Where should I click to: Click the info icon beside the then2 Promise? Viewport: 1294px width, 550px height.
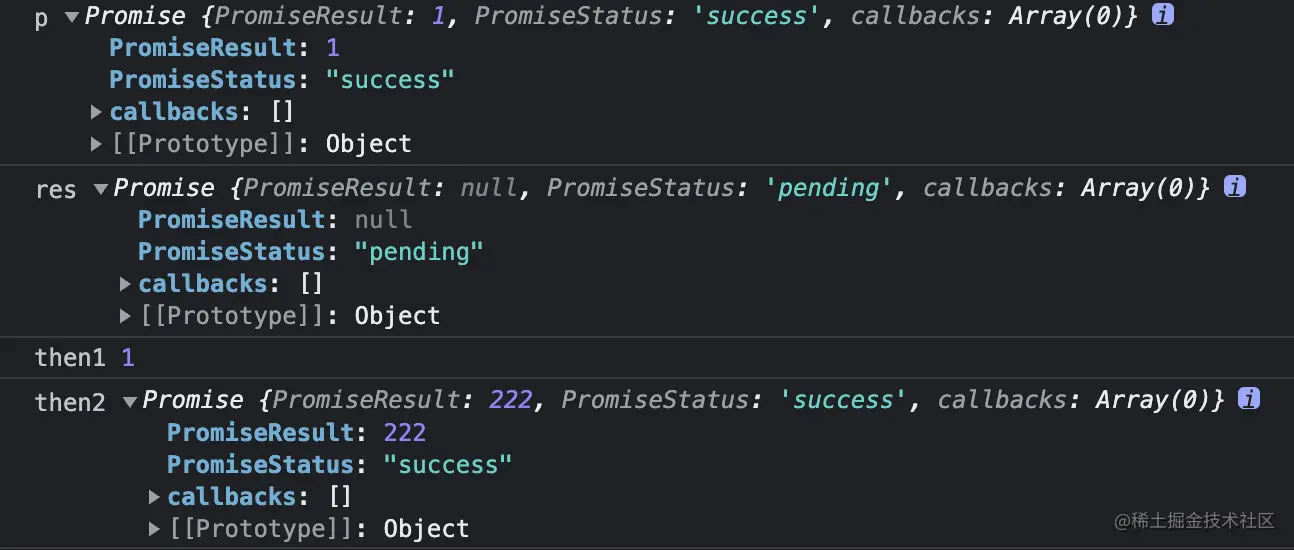[1248, 399]
